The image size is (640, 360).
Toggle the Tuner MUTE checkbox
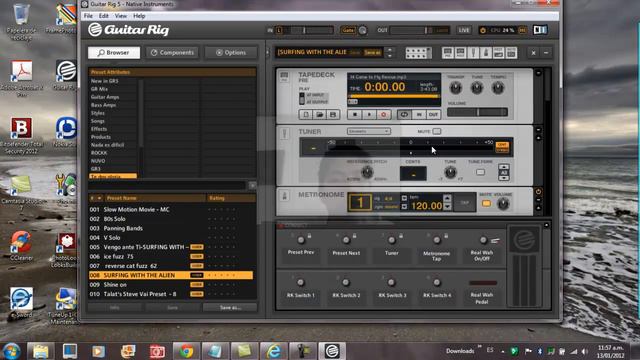pos(437,131)
